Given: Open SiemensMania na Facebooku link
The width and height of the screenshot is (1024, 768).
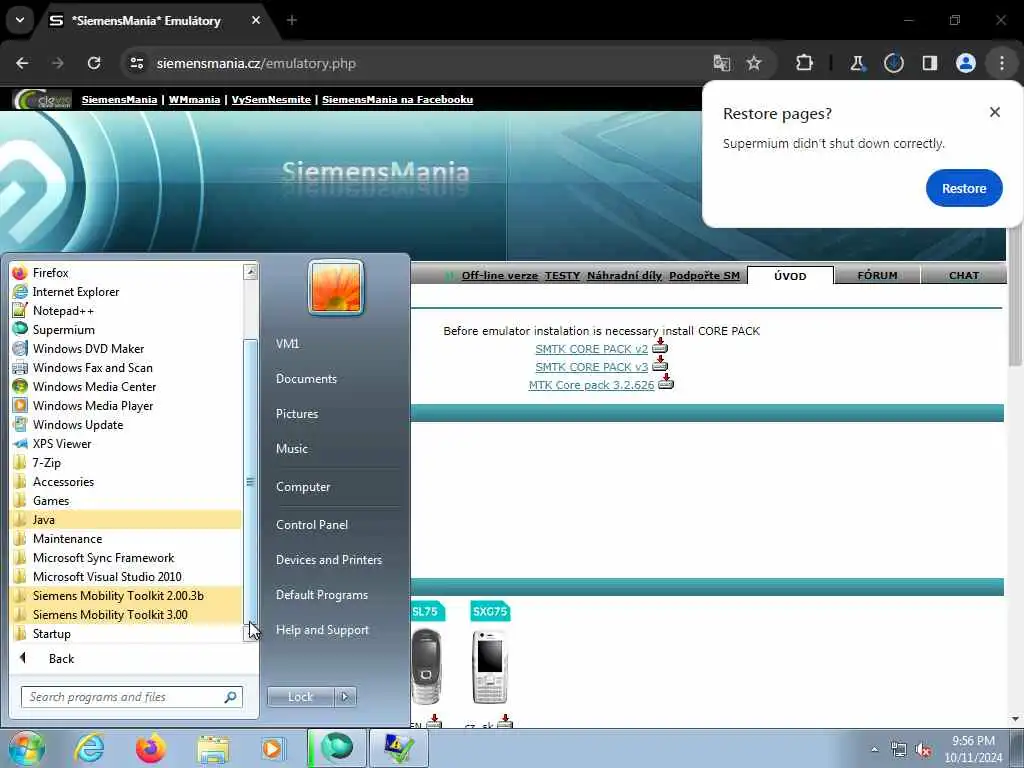Looking at the screenshot, I should click(x=397, y=99).
